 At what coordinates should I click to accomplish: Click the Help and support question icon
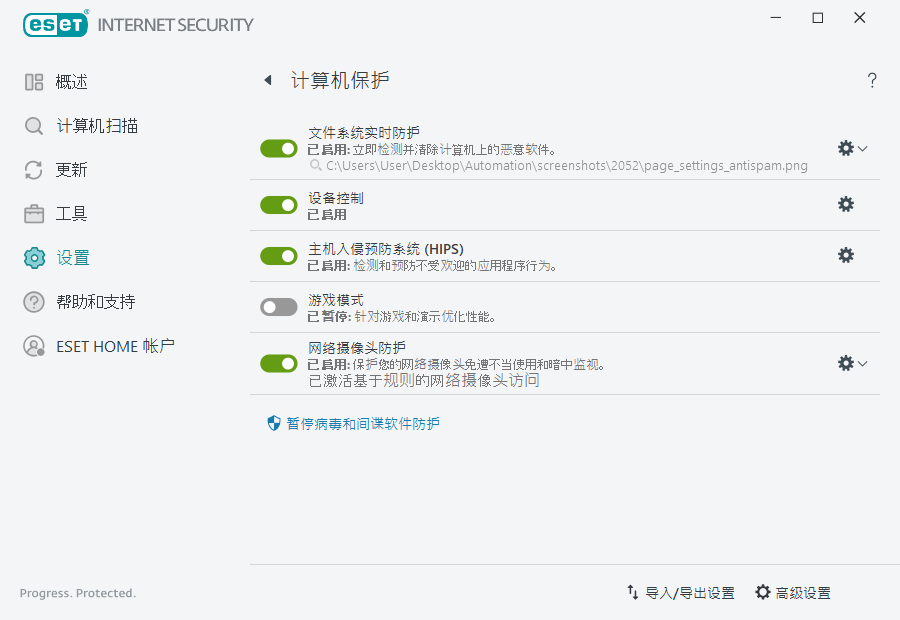pos(34,301)
